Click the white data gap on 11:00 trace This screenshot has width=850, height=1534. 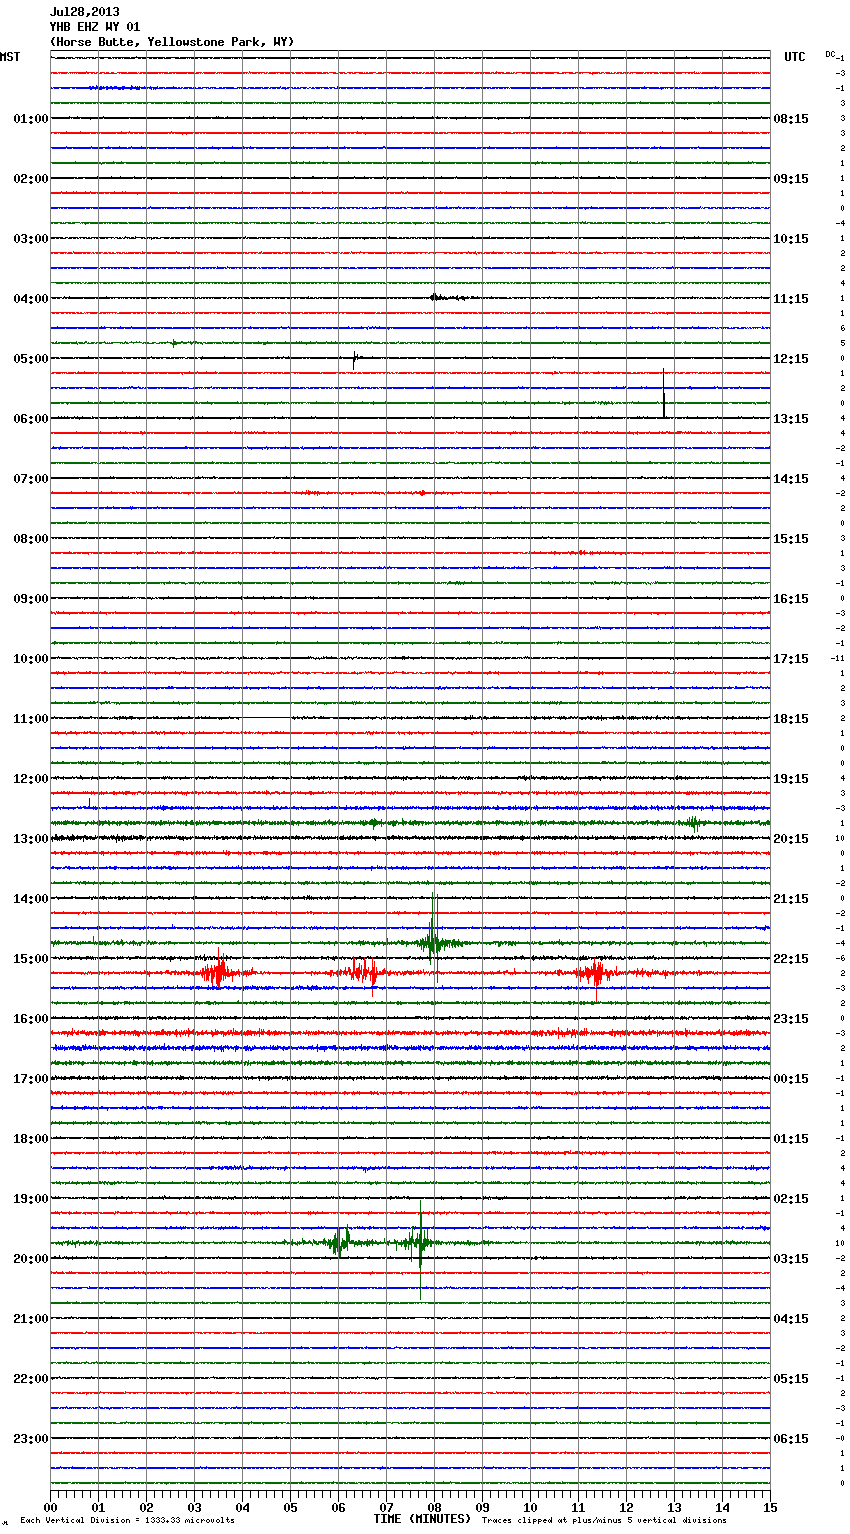point(266,718)
